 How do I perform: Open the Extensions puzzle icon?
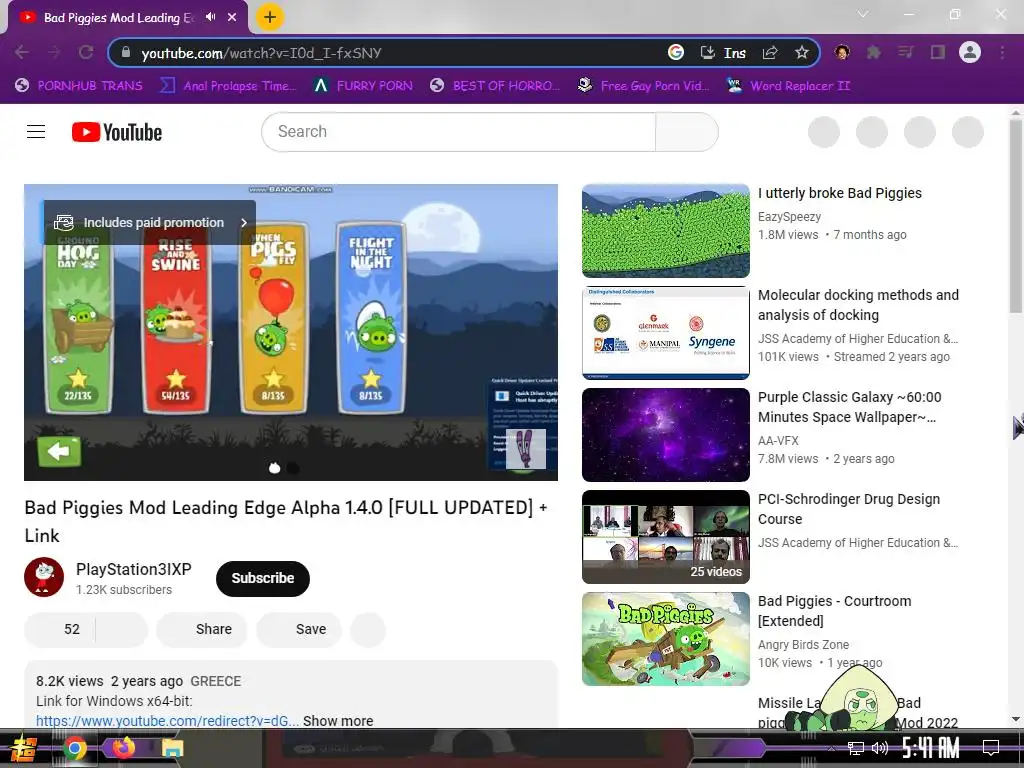tap(873, 52)
